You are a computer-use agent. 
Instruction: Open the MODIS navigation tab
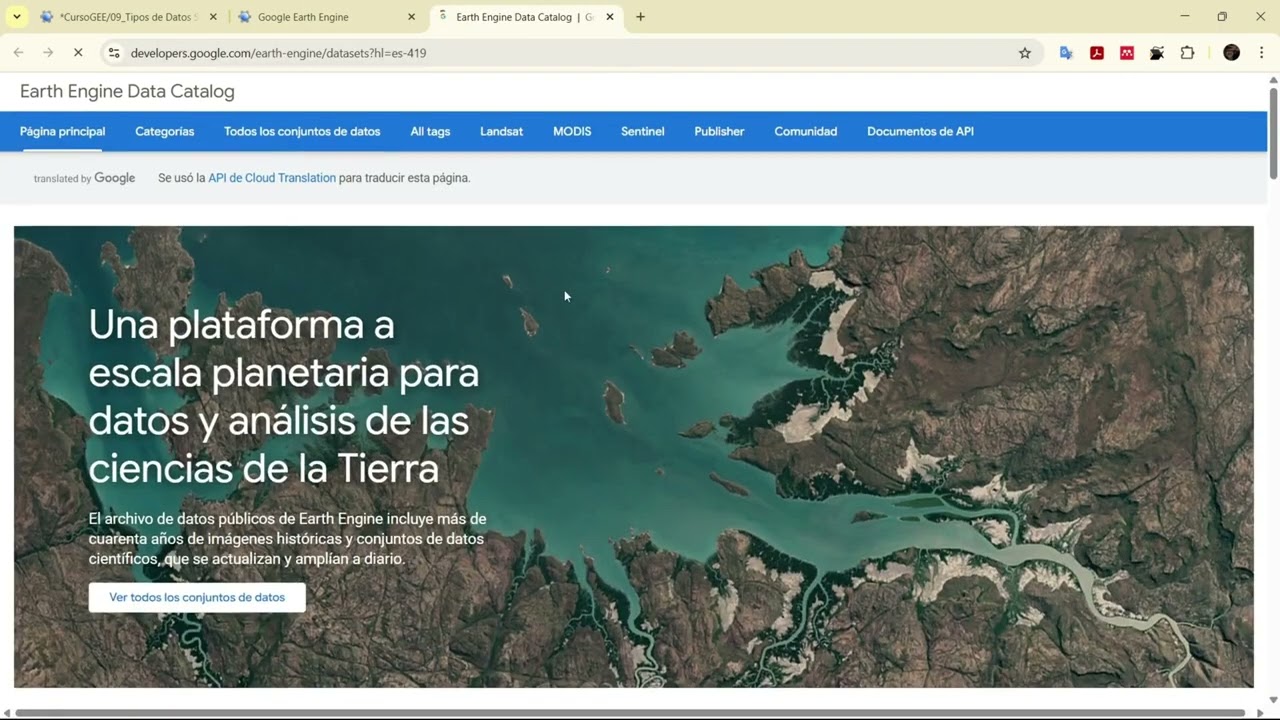tap(572, 131)
